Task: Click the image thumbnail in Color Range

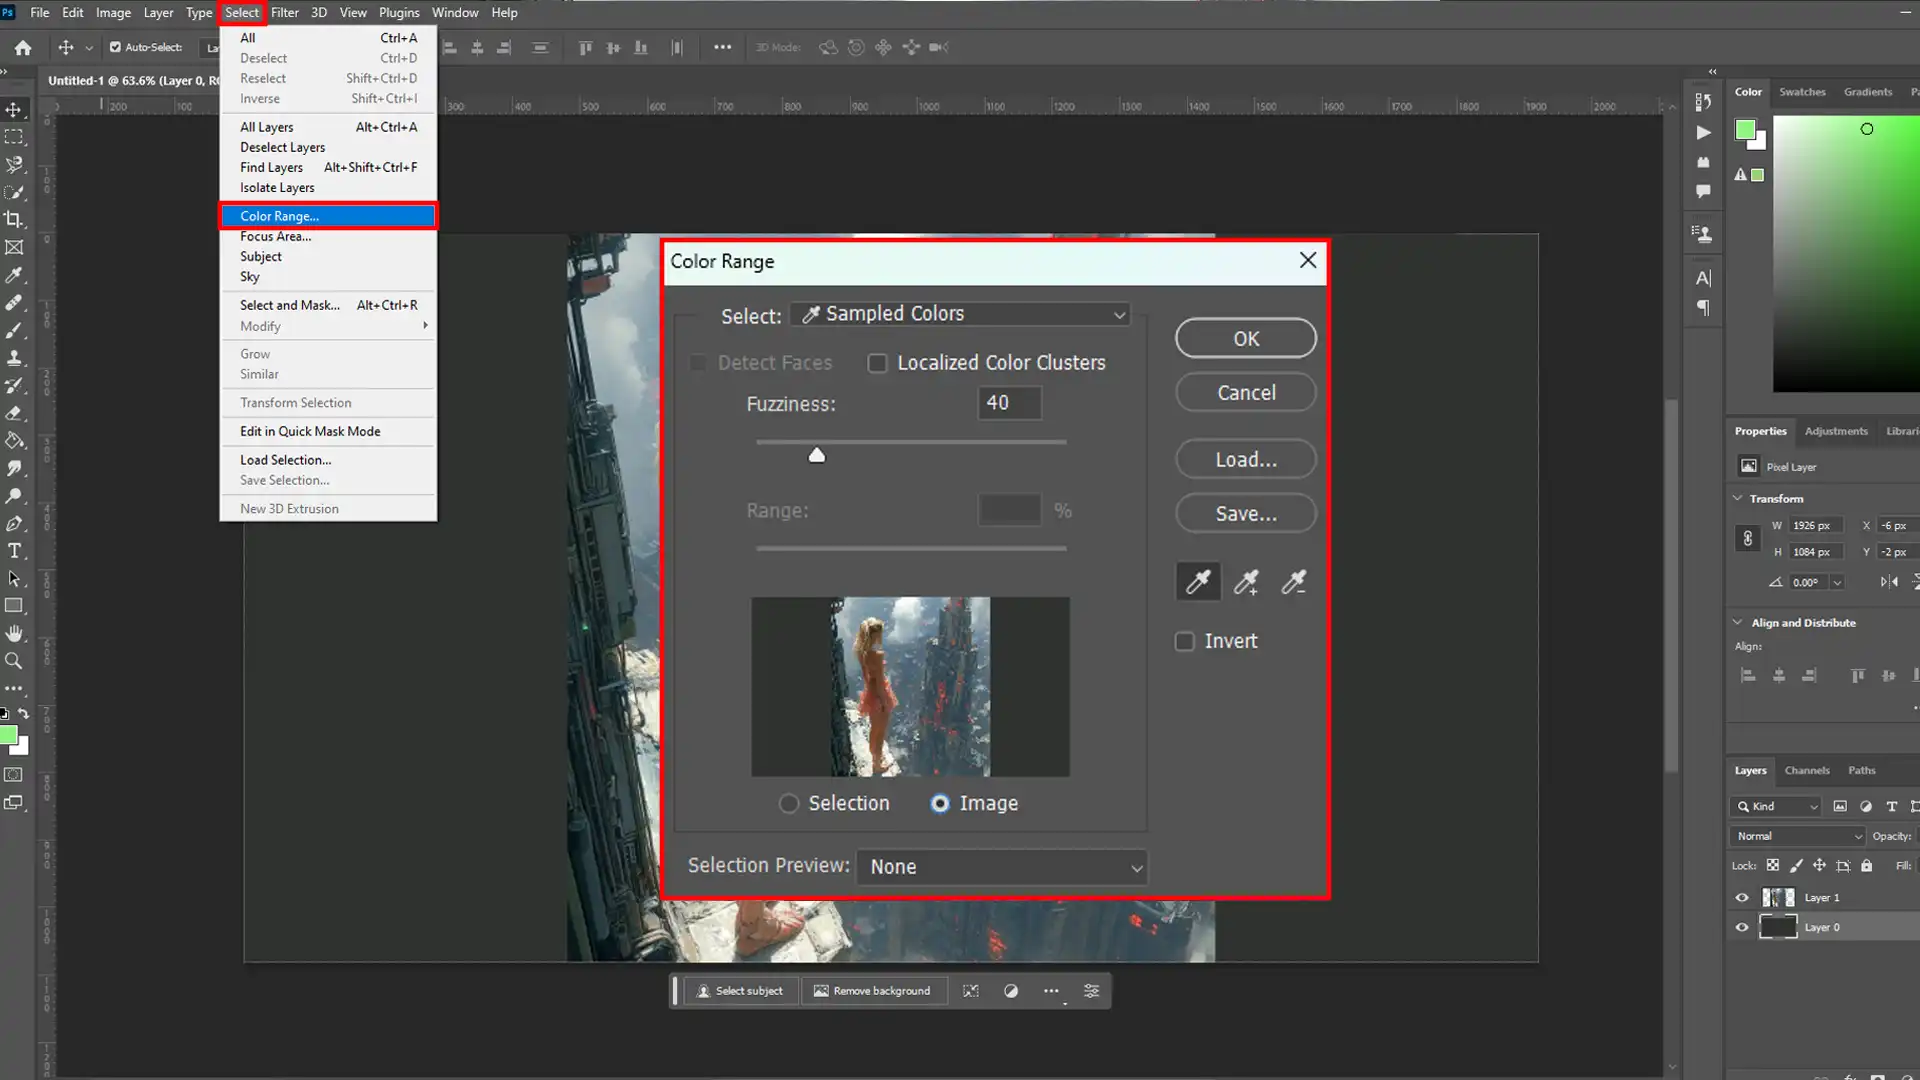Action: coord(910,686)
